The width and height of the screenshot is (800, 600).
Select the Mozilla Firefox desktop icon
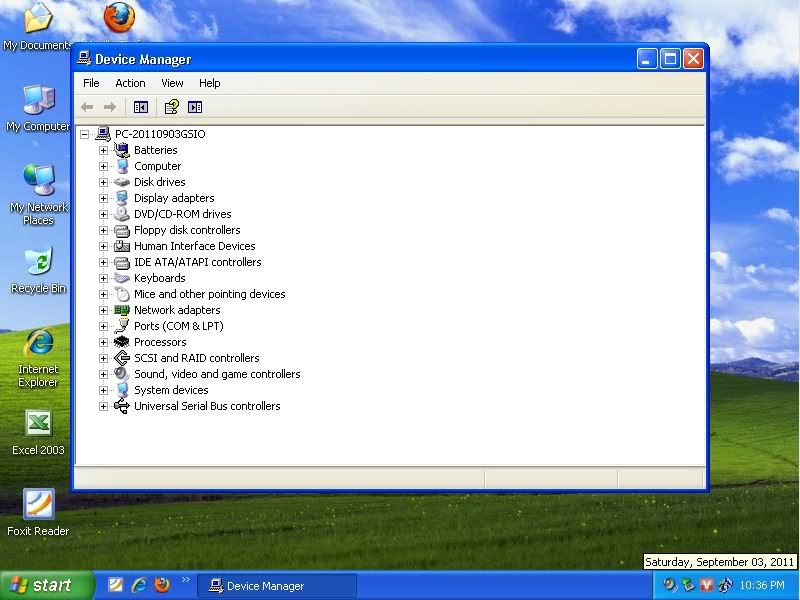point(119,20)
